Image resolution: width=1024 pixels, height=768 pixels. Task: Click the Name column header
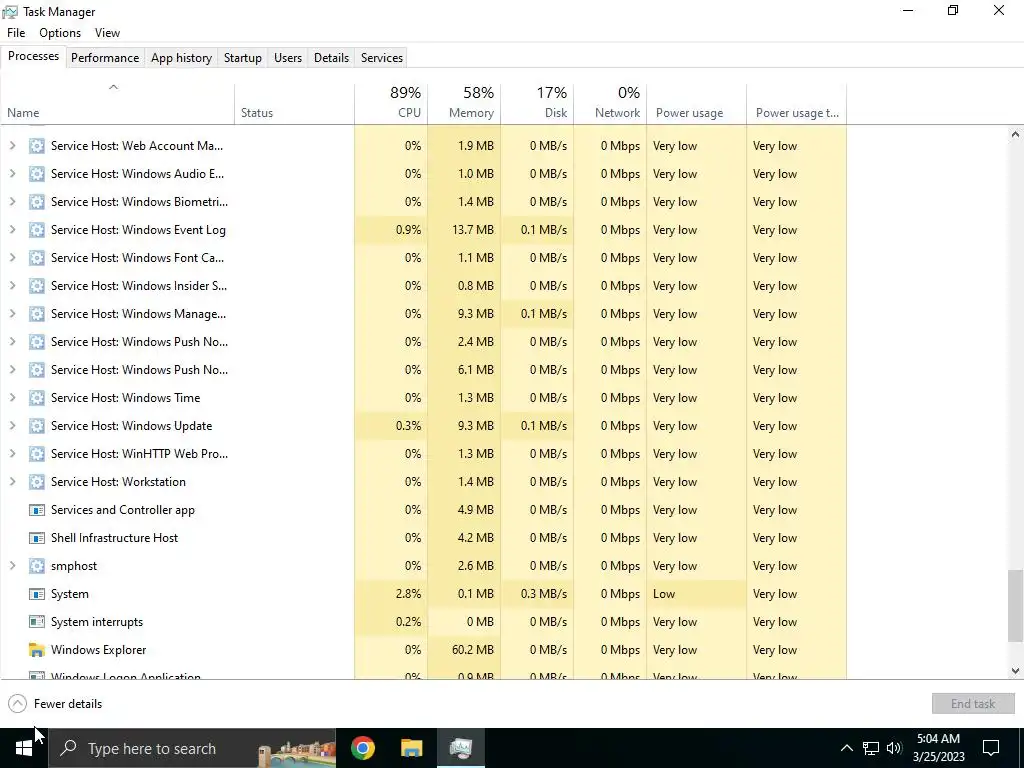coord(118,103)
